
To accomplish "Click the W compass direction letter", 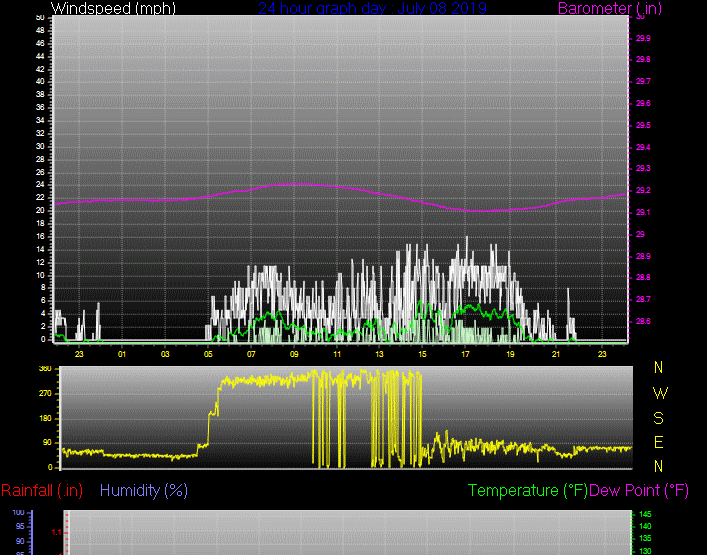I will click(x=658, y=392).
